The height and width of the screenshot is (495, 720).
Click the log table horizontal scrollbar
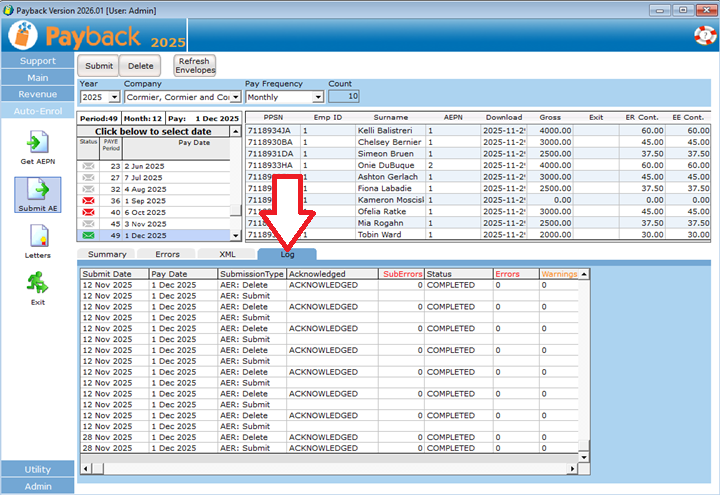[x=330, y=468]
